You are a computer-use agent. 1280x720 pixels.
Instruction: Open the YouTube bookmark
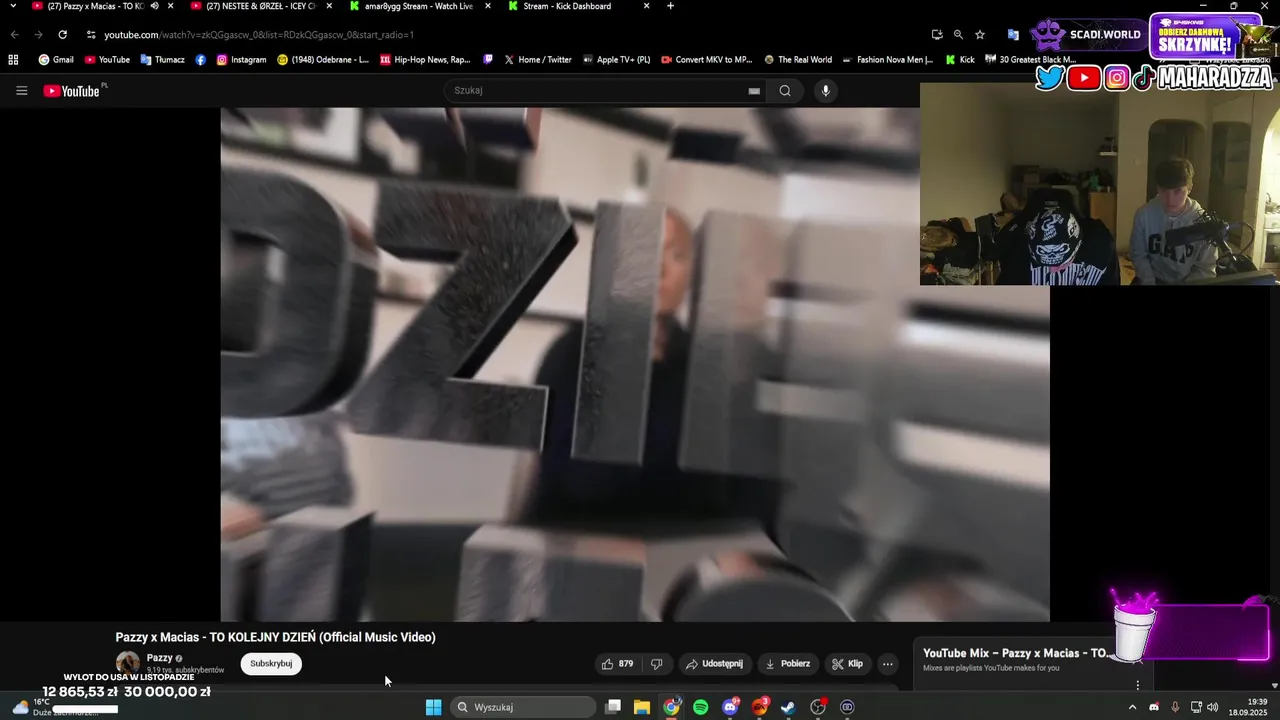(x=107, y=60)
